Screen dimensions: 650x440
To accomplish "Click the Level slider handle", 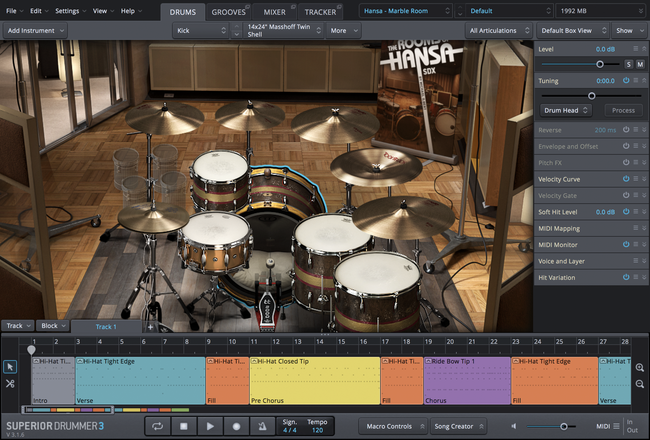I will click(x=599, y=64).
